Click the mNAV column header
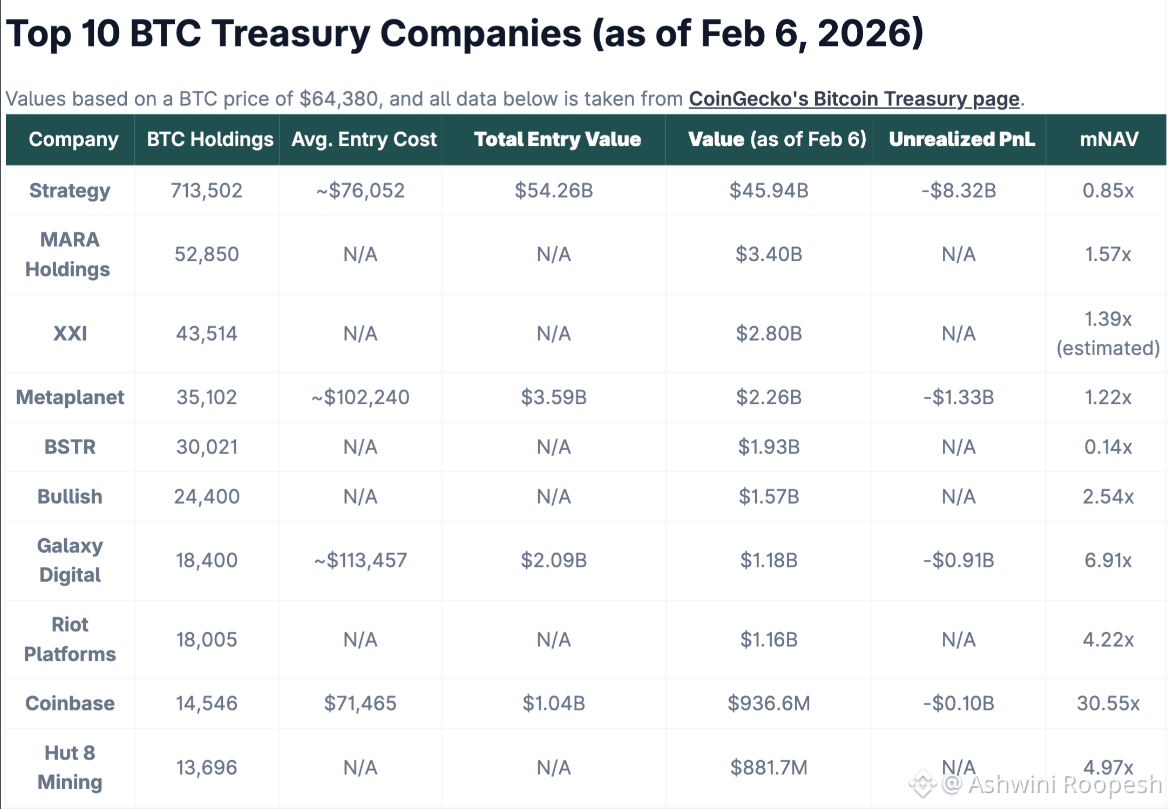This screenshot has height=809, width=1170. click(x=1109, y=140)
